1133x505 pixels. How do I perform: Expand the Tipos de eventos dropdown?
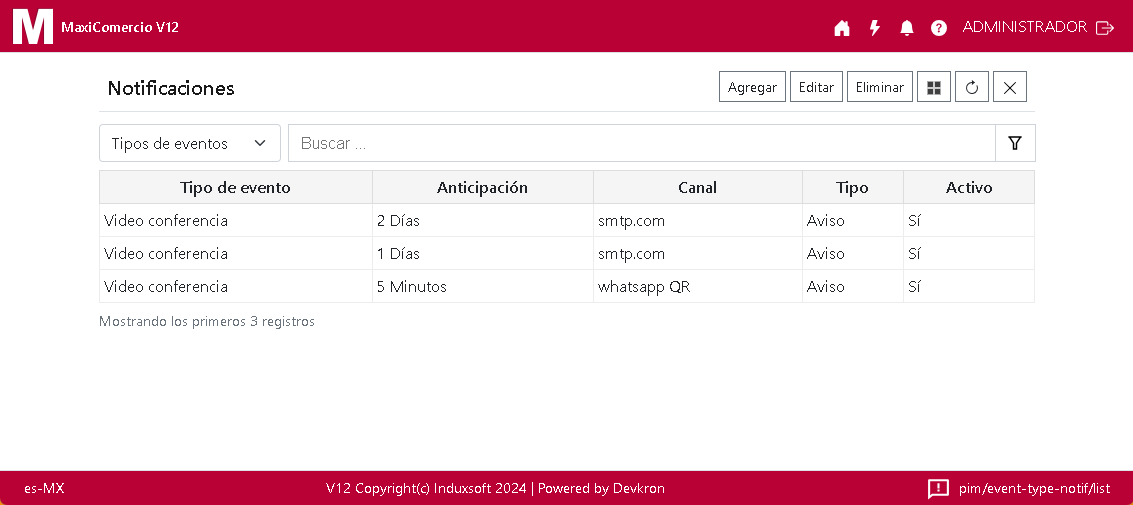pyautogui.click(x=190, y=143)
